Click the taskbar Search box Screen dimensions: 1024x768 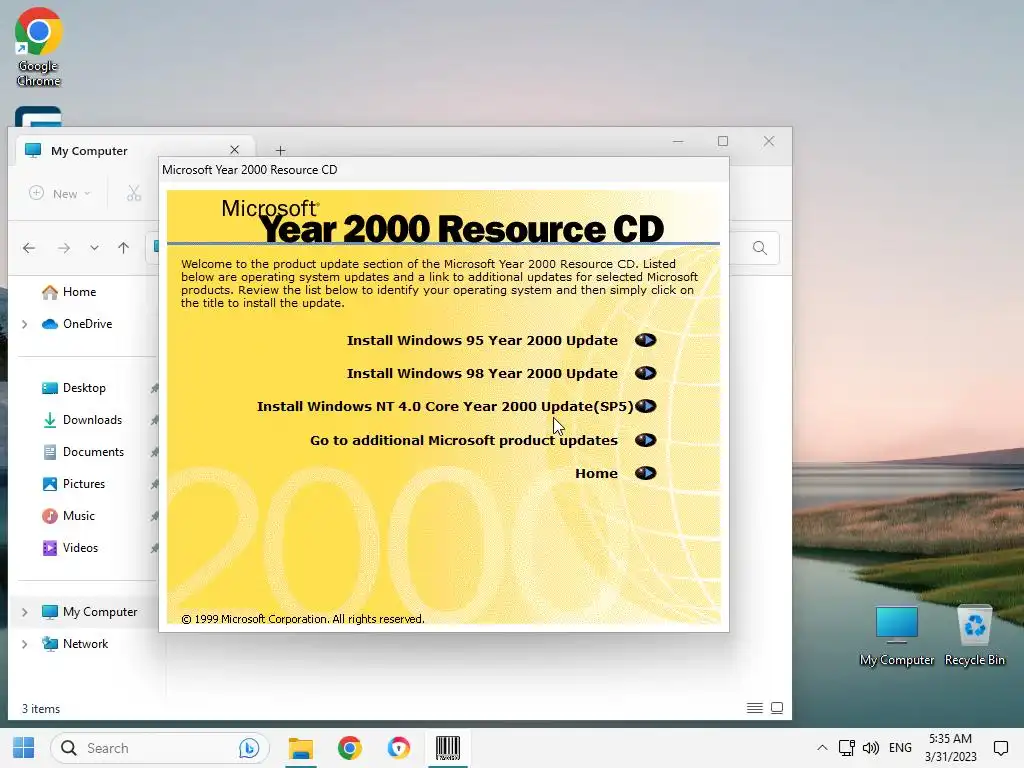tap(159, 748)
